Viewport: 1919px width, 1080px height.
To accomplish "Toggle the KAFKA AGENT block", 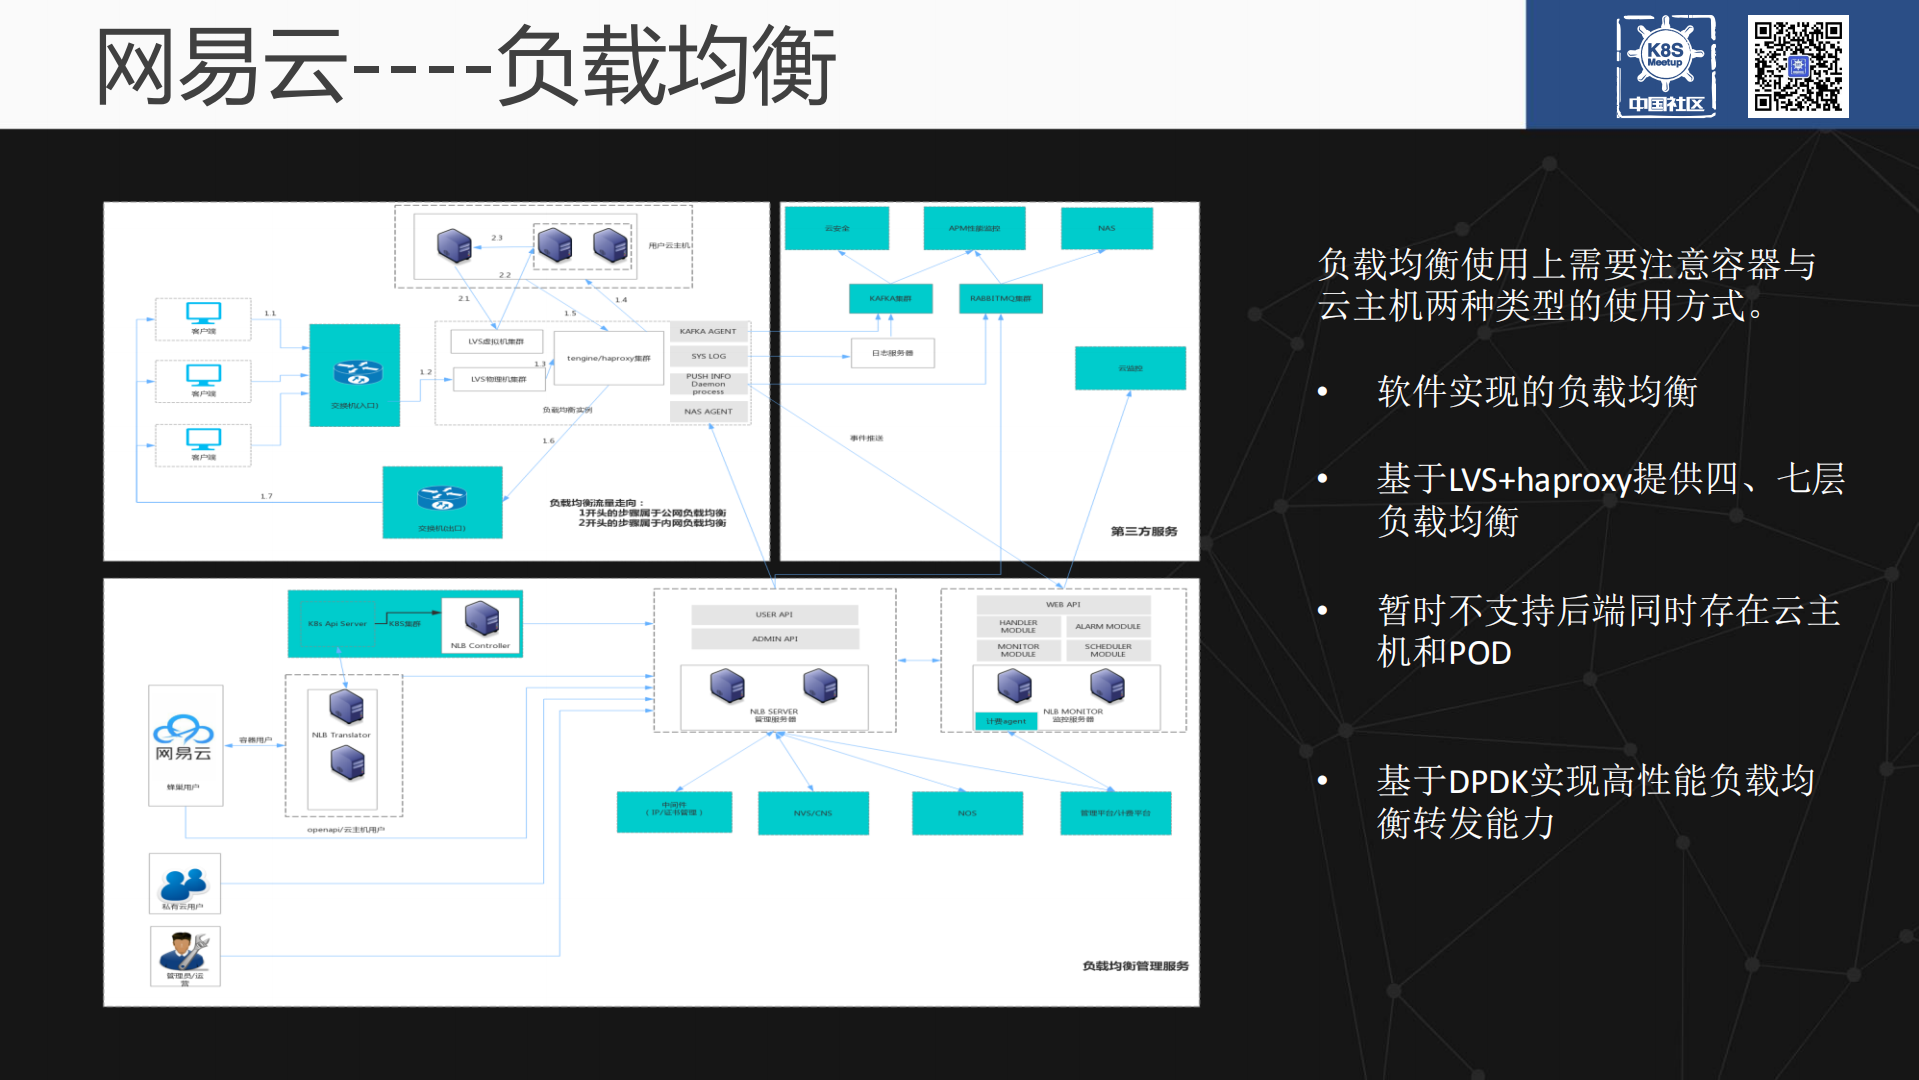I will (x=710, y=331).
